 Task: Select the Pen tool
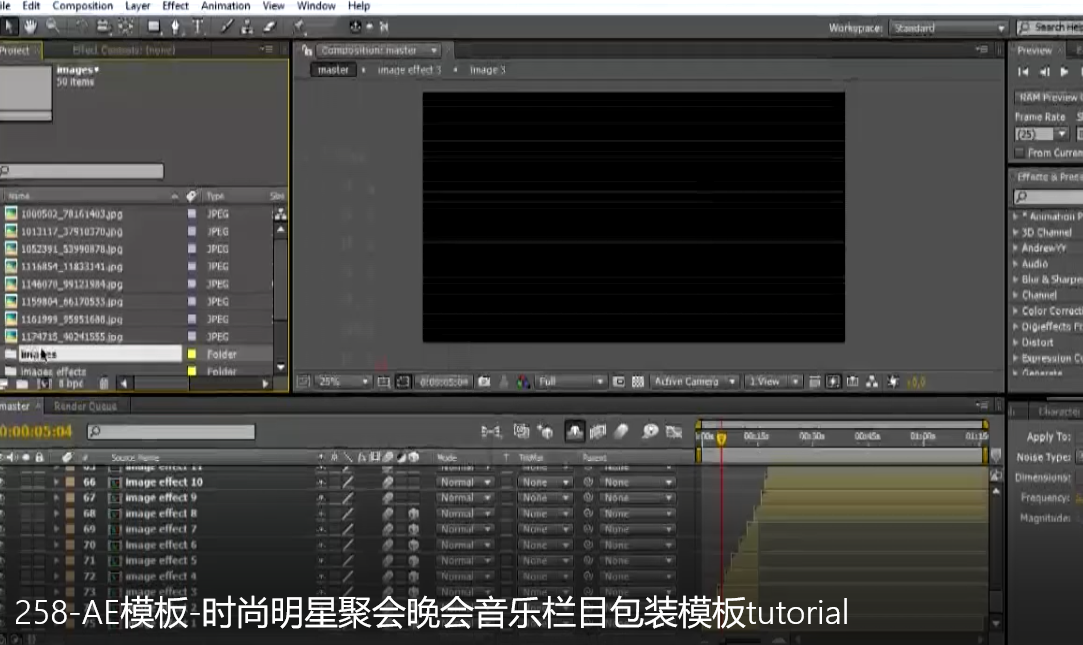coord(175,27)
